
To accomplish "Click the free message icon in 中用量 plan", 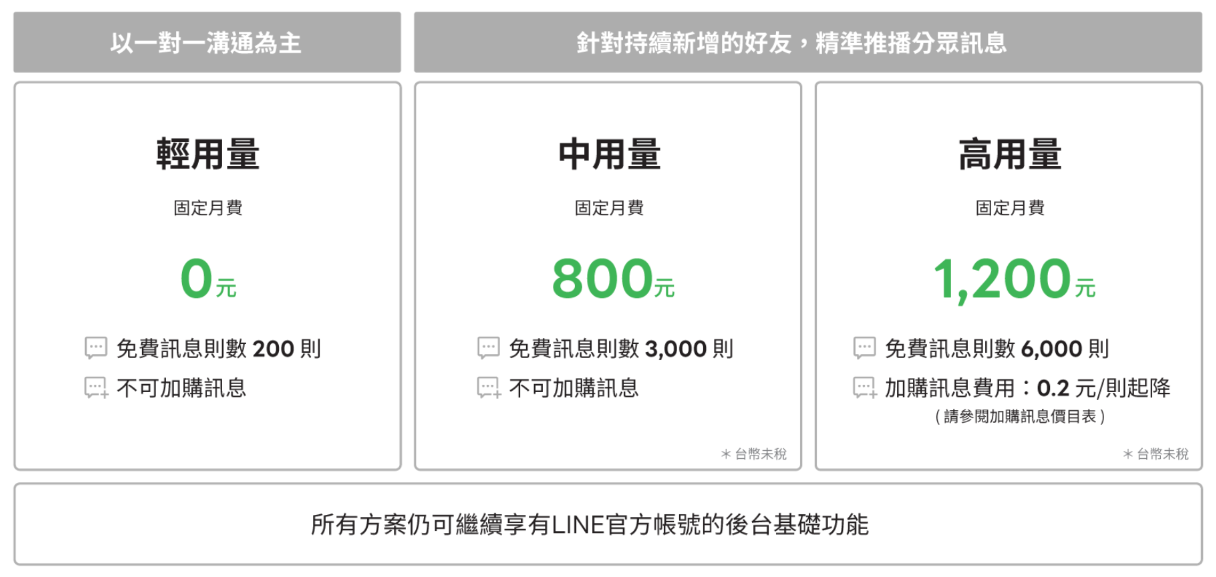I will tap(488, 349).
